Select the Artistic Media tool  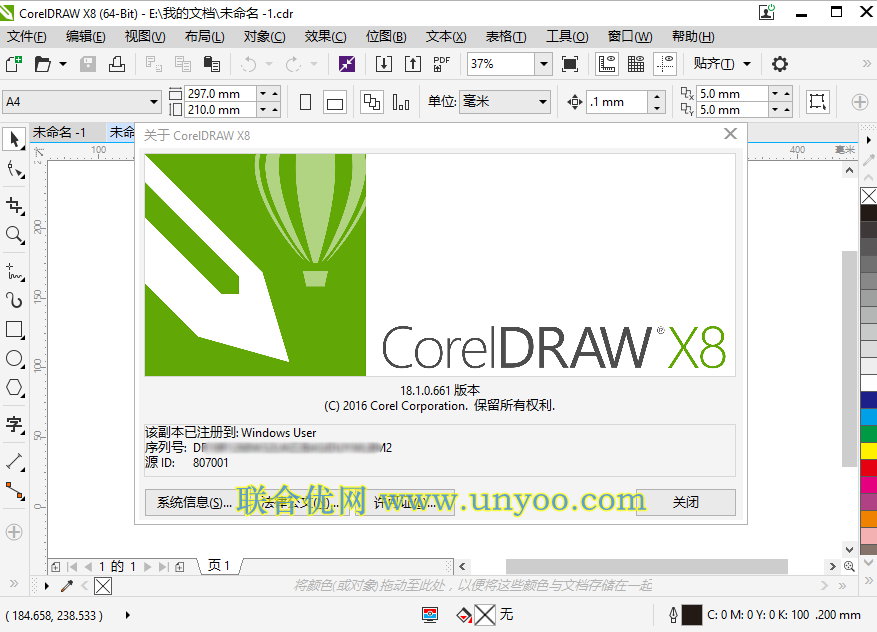[x=15, y=300]
